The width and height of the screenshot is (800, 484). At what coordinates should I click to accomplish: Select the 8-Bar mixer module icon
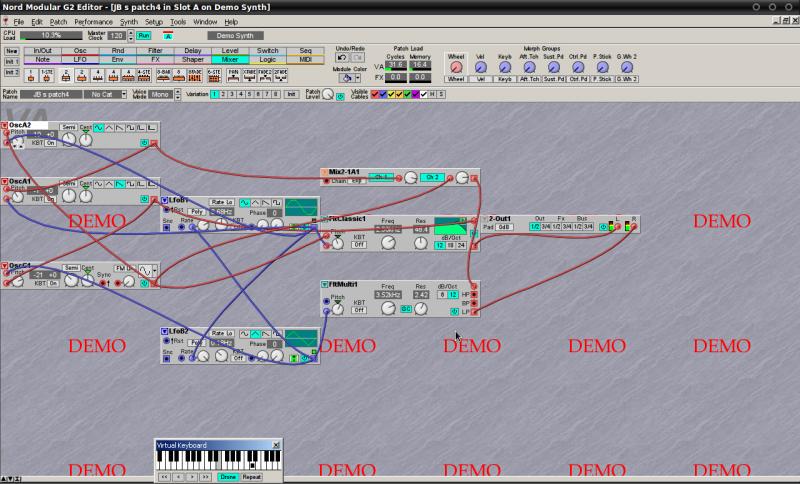click(163, 75)
